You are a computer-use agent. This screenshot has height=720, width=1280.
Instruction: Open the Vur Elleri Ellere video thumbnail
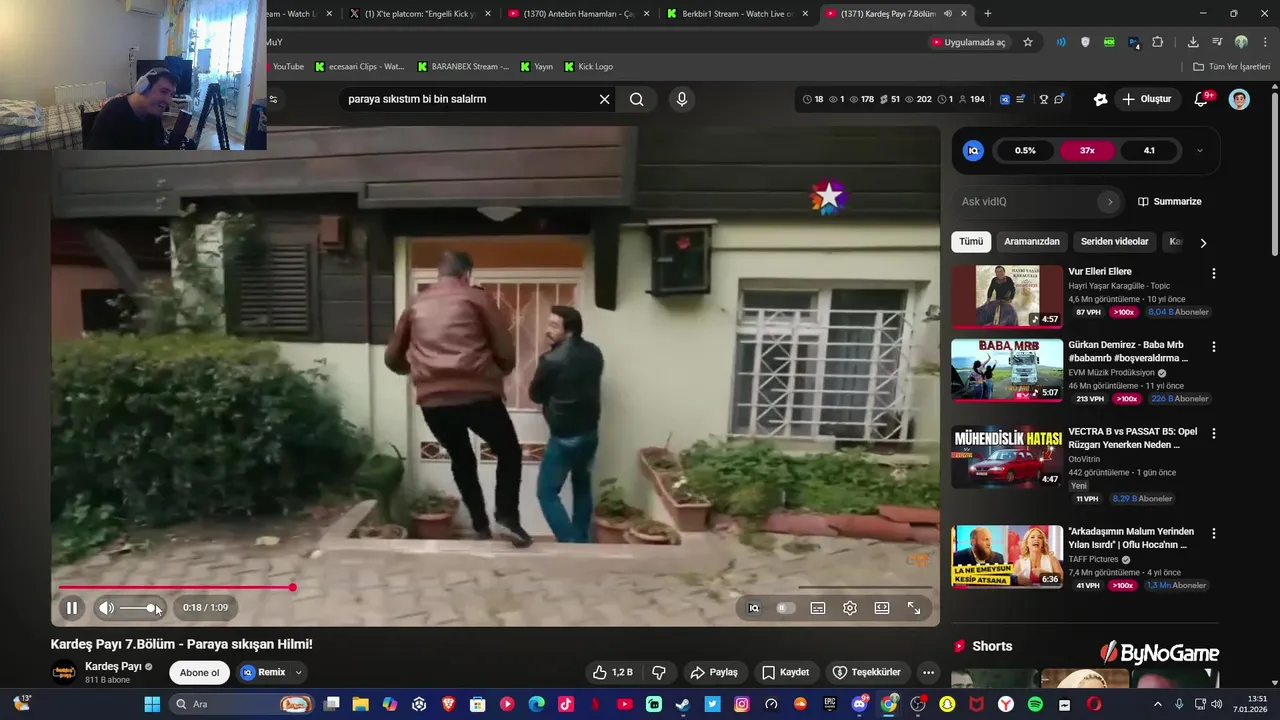pos(1007,297)
